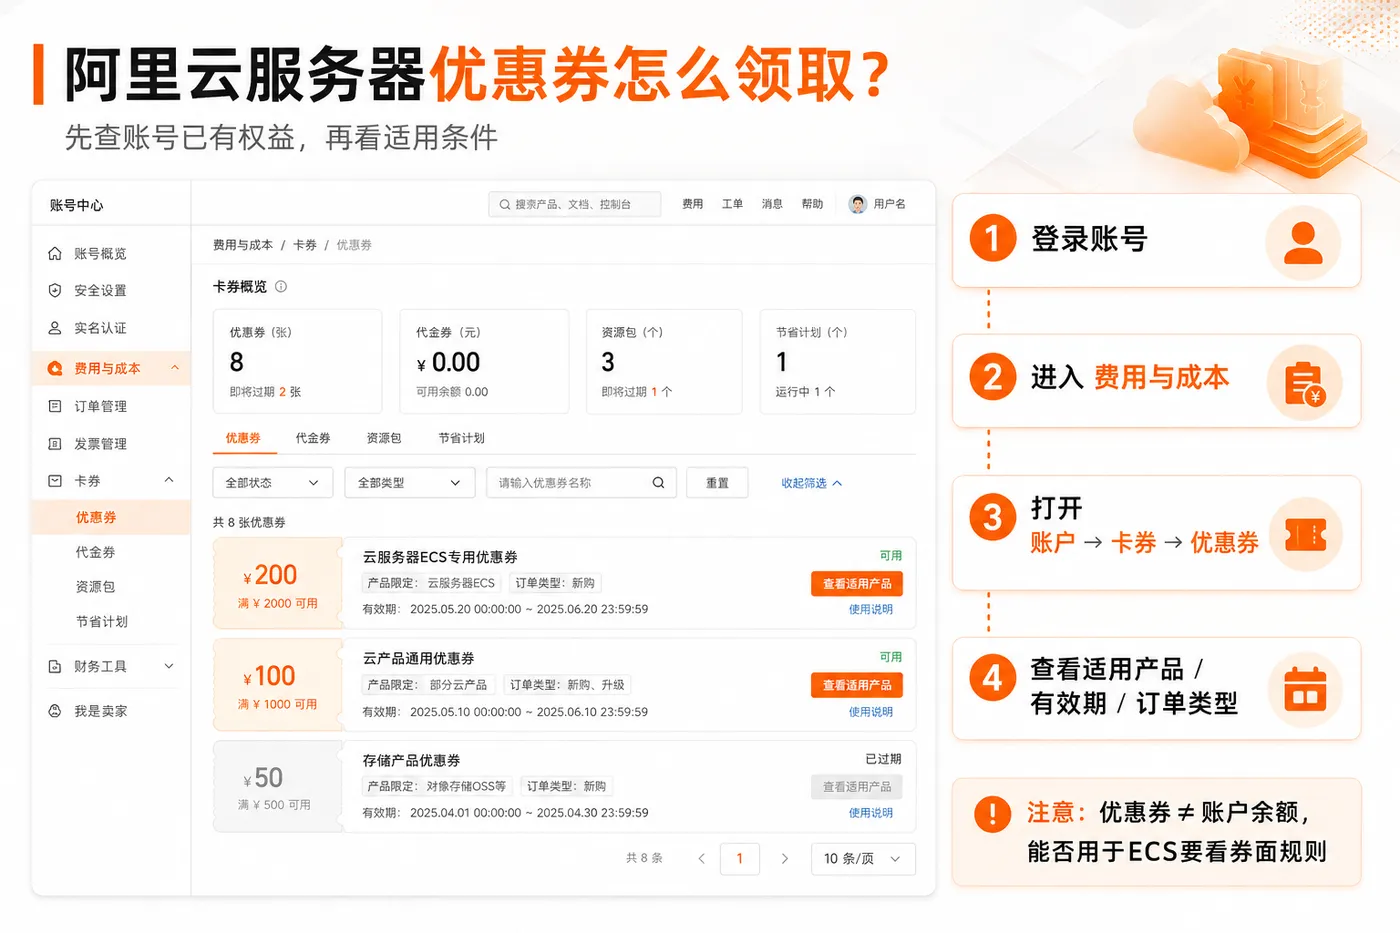This screenshot has height=933, width=1400.
Task: Focus the 请输入优惠券名称 input field
Action: [x=581, y=483]
